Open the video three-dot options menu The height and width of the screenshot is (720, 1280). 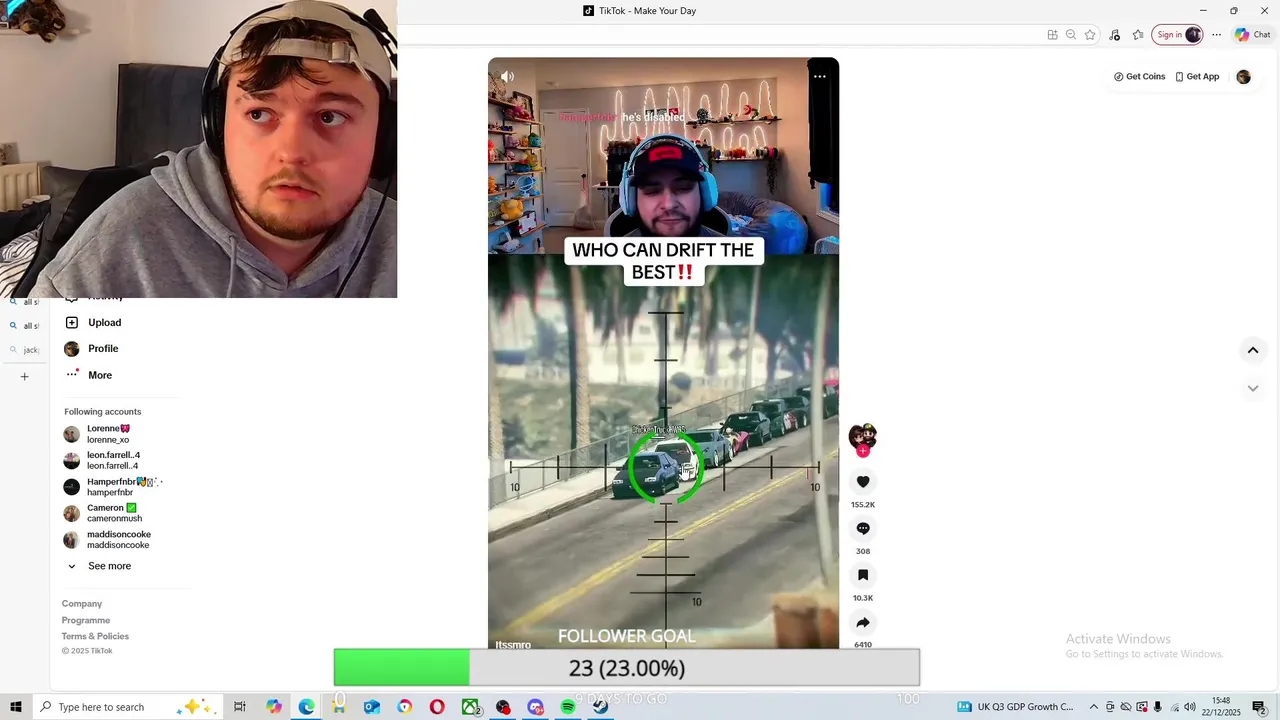[819, 77]
